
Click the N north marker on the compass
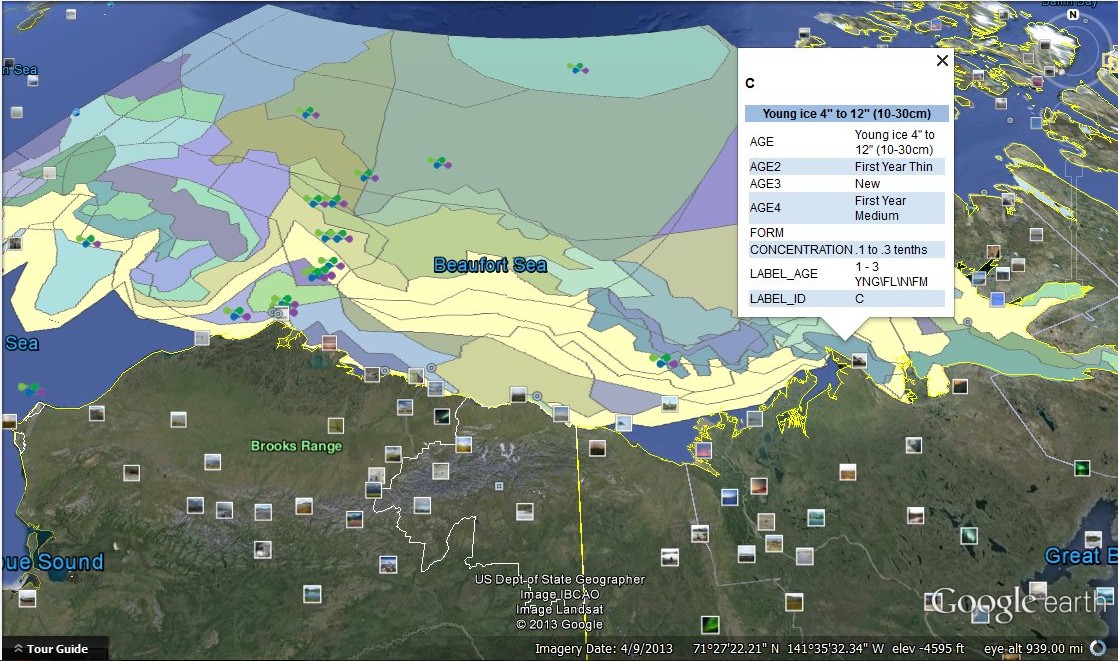tap(1072, 14)
